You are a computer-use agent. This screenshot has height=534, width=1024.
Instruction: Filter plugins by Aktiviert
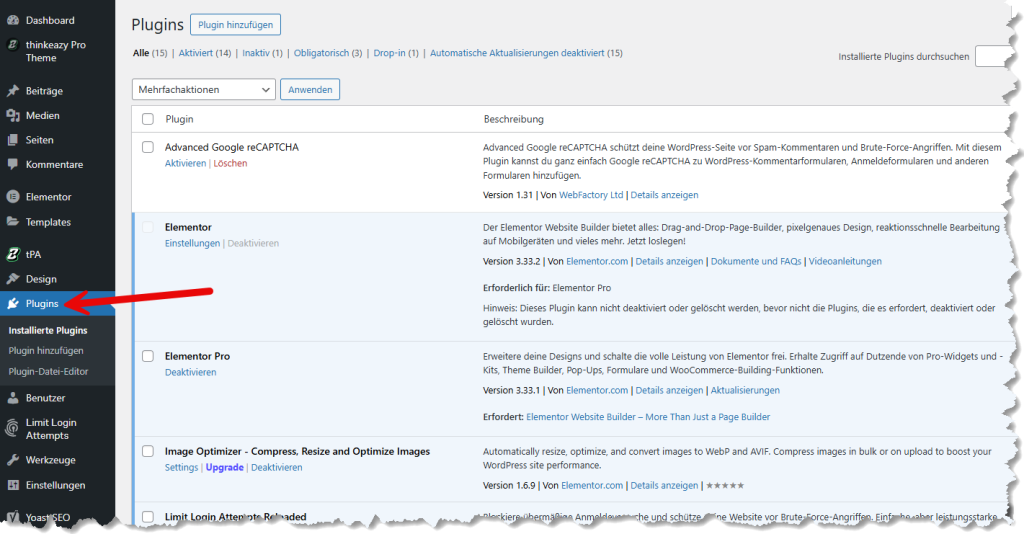[x=196, y=53]
